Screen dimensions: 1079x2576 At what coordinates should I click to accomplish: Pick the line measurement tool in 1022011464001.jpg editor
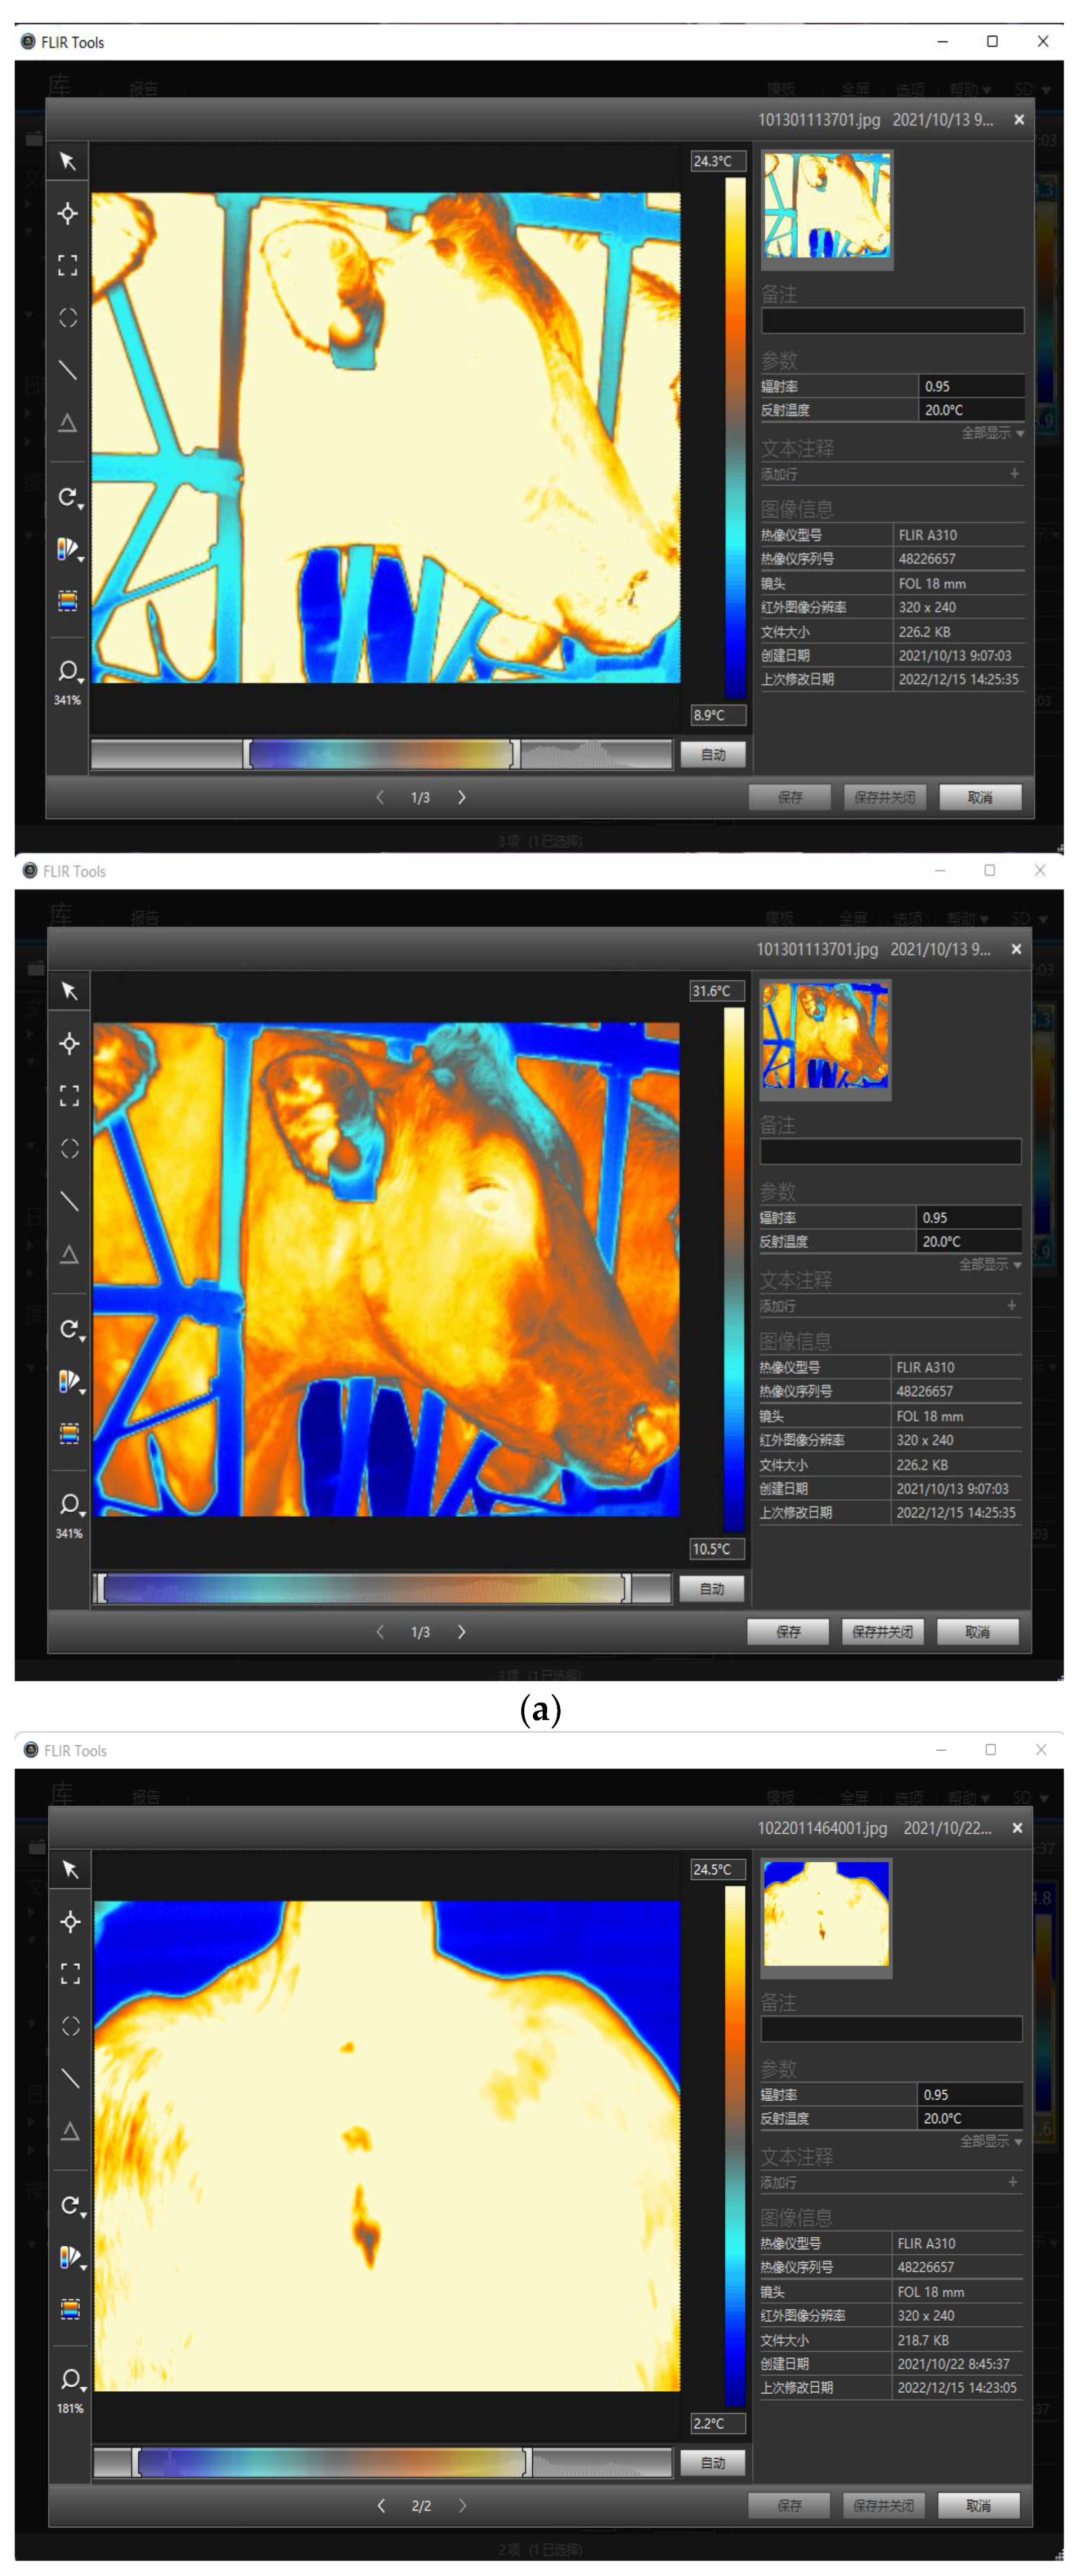(70, 2077)
